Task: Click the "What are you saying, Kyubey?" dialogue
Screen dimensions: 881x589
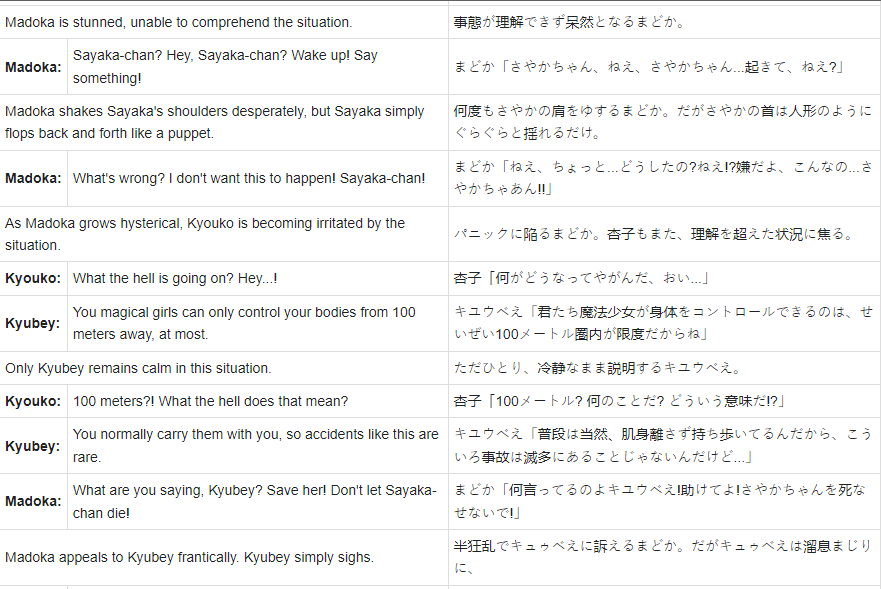Action: pos(255,501)
